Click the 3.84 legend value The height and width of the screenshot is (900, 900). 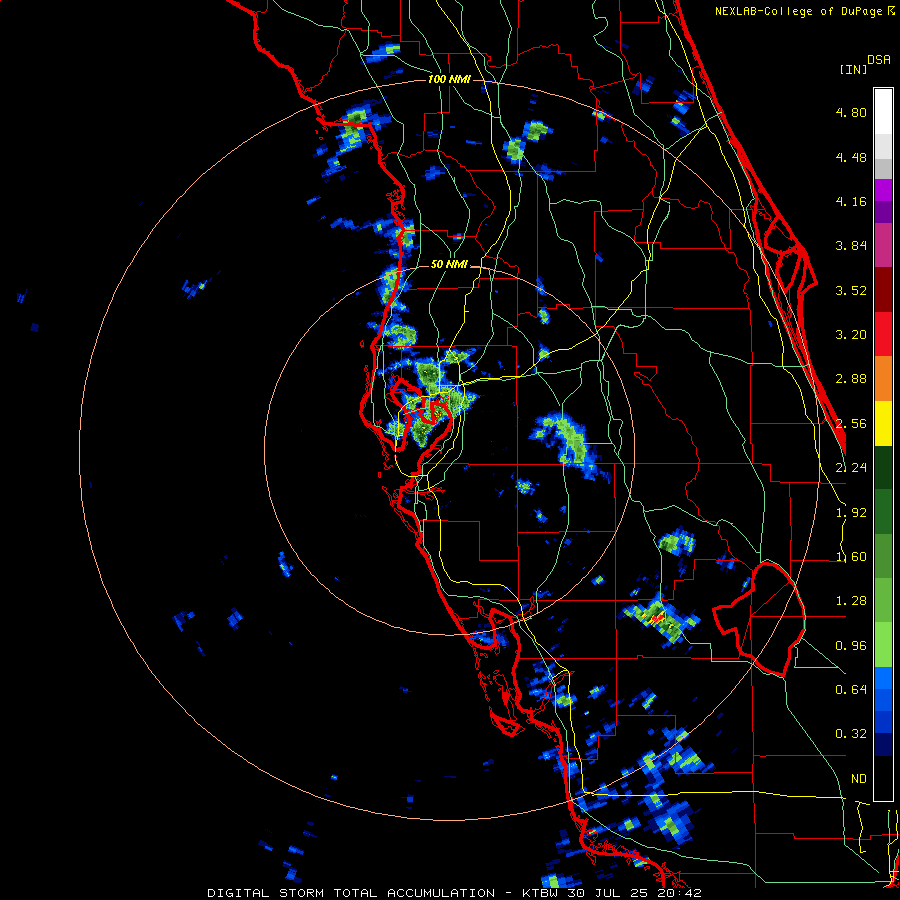click(x=851, y=246)
